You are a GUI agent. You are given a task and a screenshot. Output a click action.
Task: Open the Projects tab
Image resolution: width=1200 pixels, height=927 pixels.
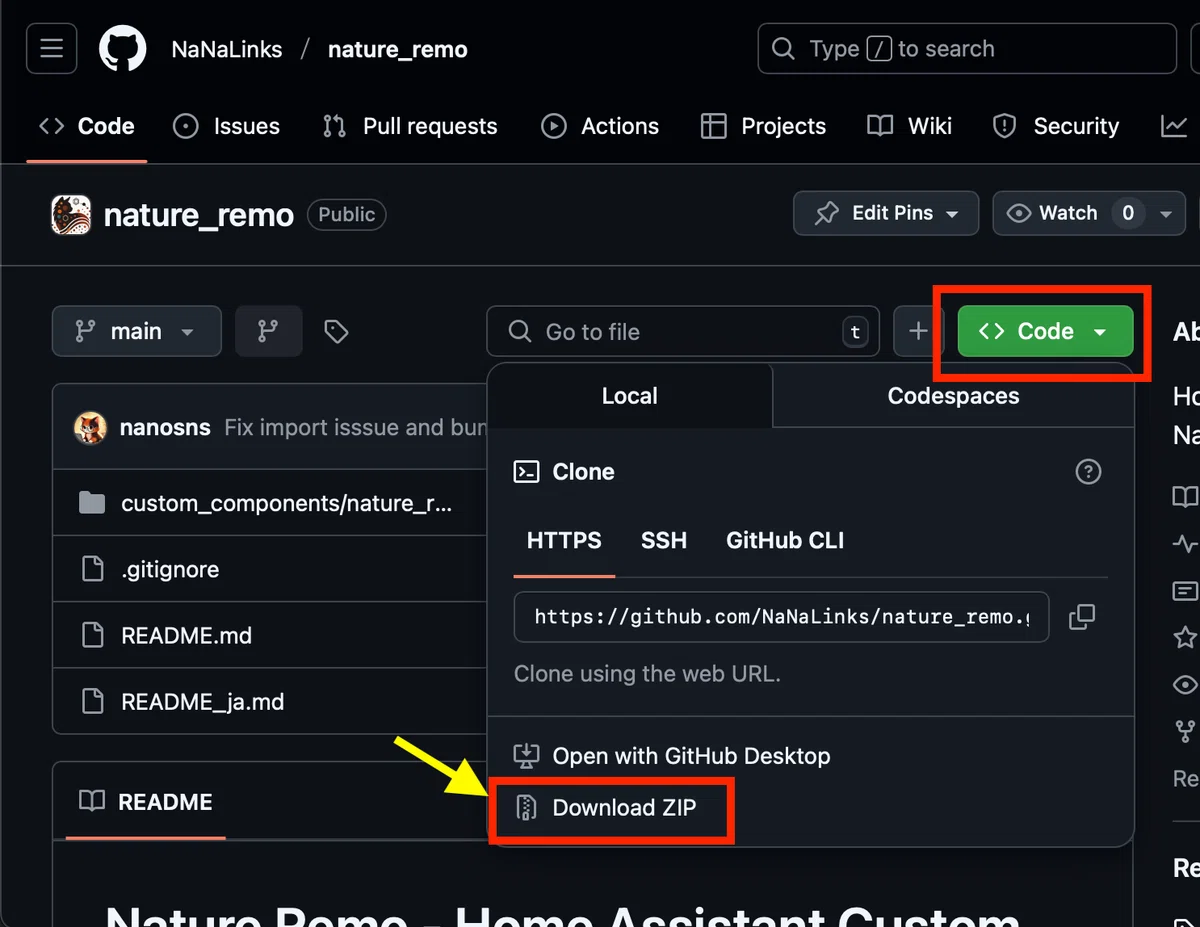coord(764,126)
